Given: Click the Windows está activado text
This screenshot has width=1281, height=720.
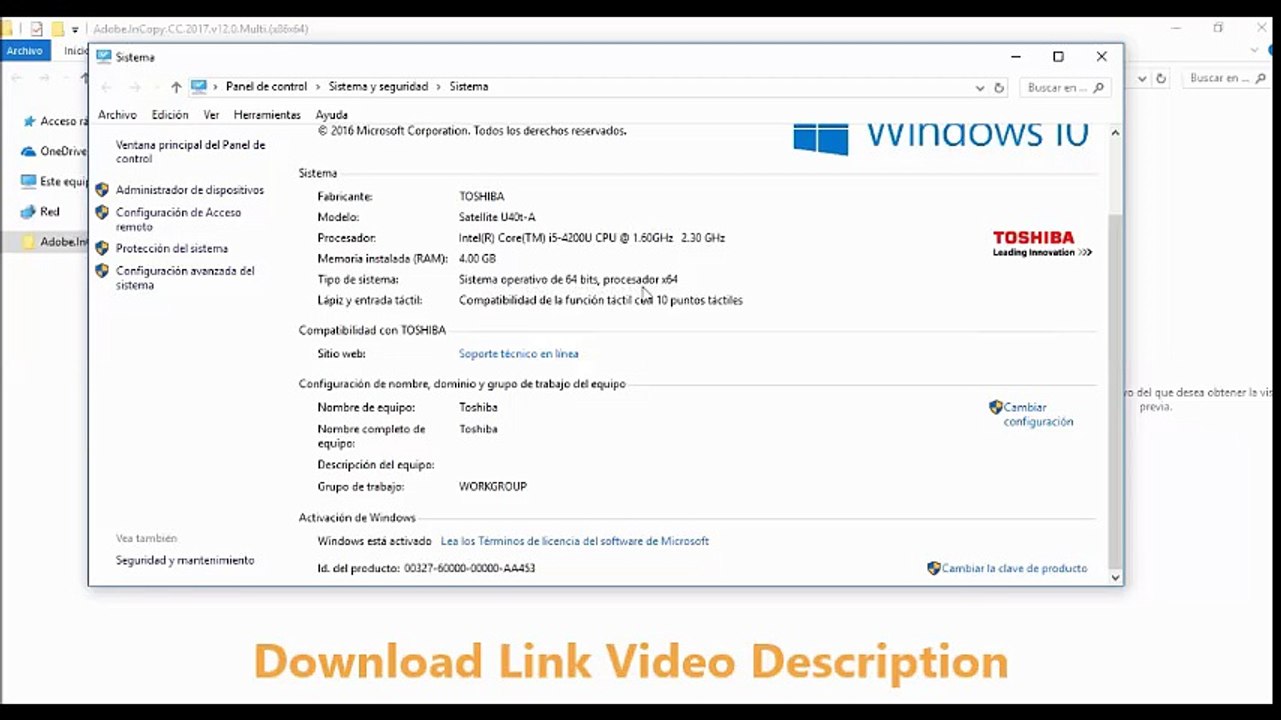Looking at the screenshot, I should tap(374, 541).
